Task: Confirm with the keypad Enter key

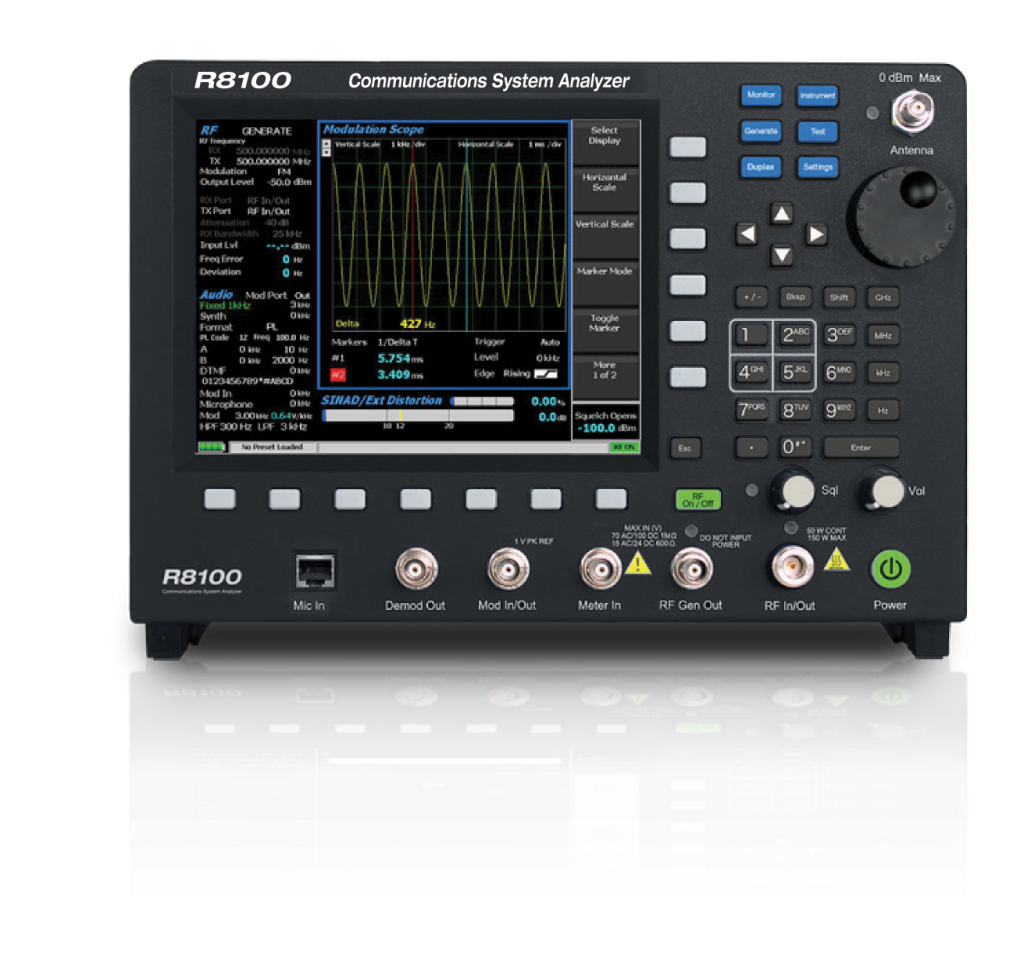Action: (861, 448)
